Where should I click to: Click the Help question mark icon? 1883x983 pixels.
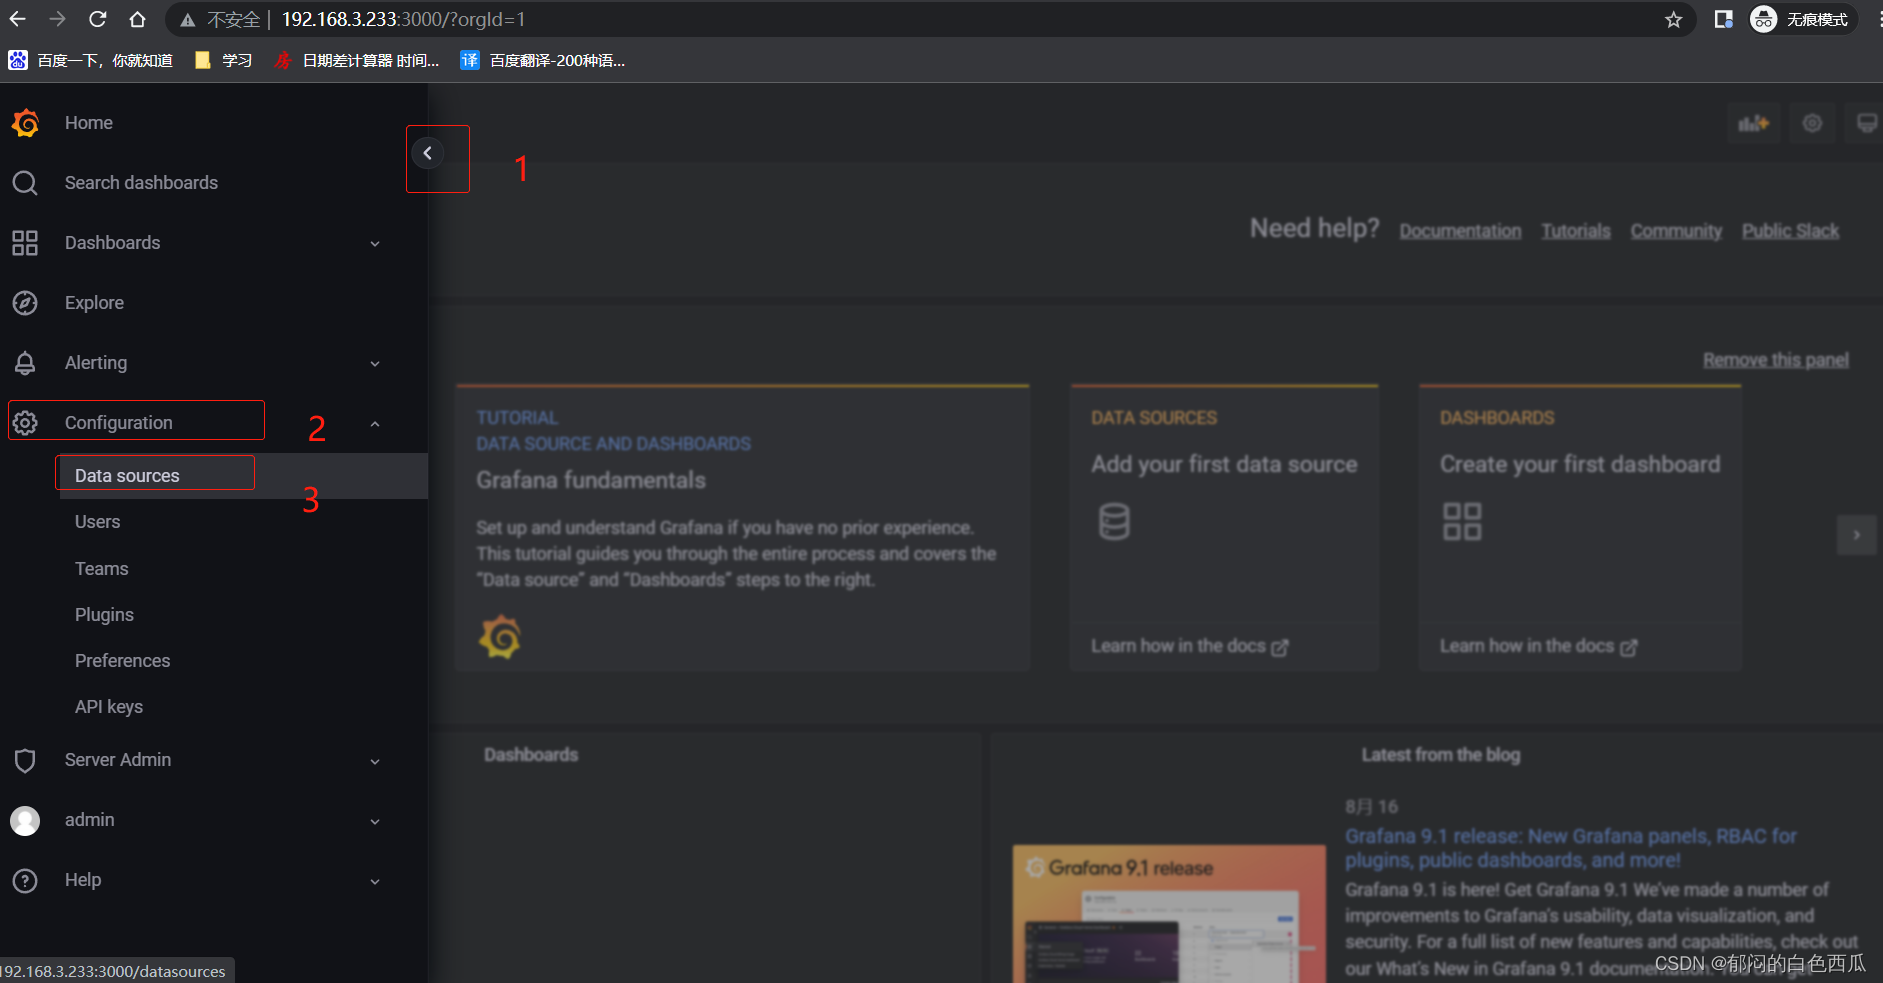tap(25, 880)
